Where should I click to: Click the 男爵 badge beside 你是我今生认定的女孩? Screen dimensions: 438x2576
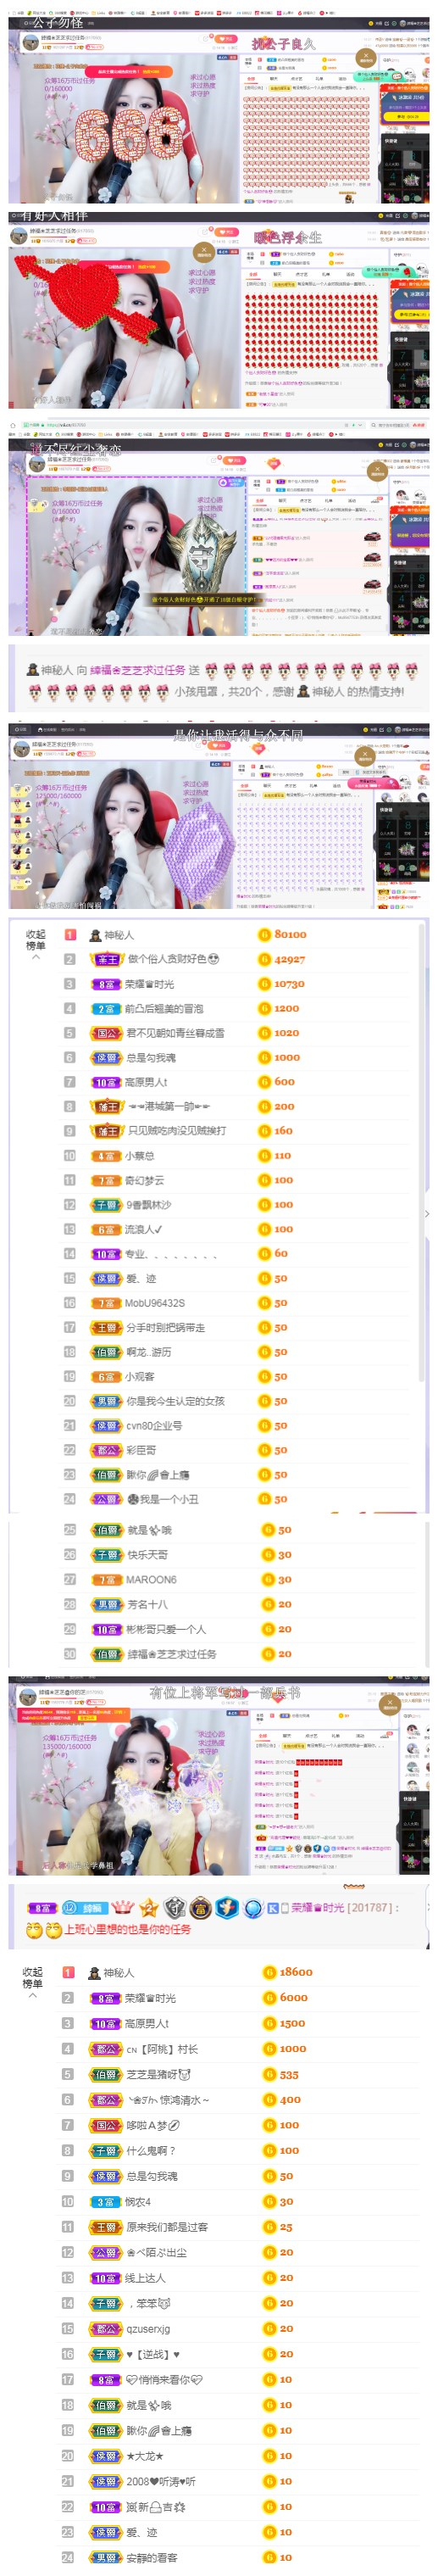[x=106, y=1401]
